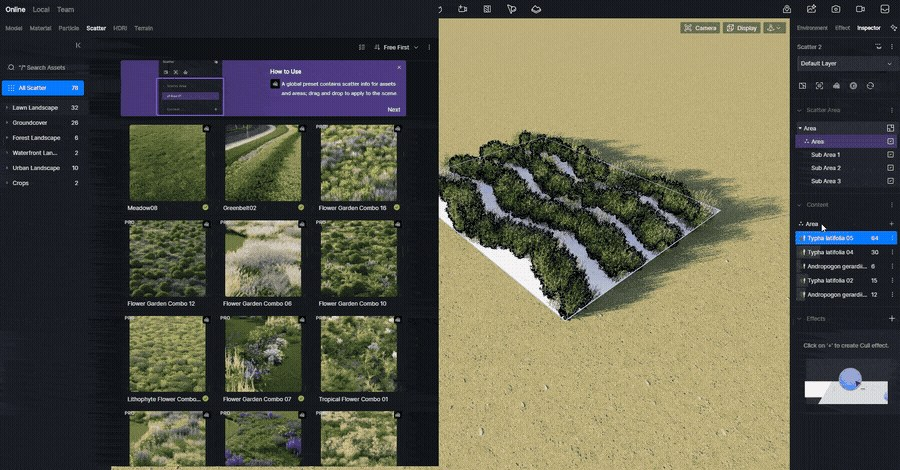Click the refresh icon below Default Layer
This screenshot has width=900, height=470.
click(870, 86)
